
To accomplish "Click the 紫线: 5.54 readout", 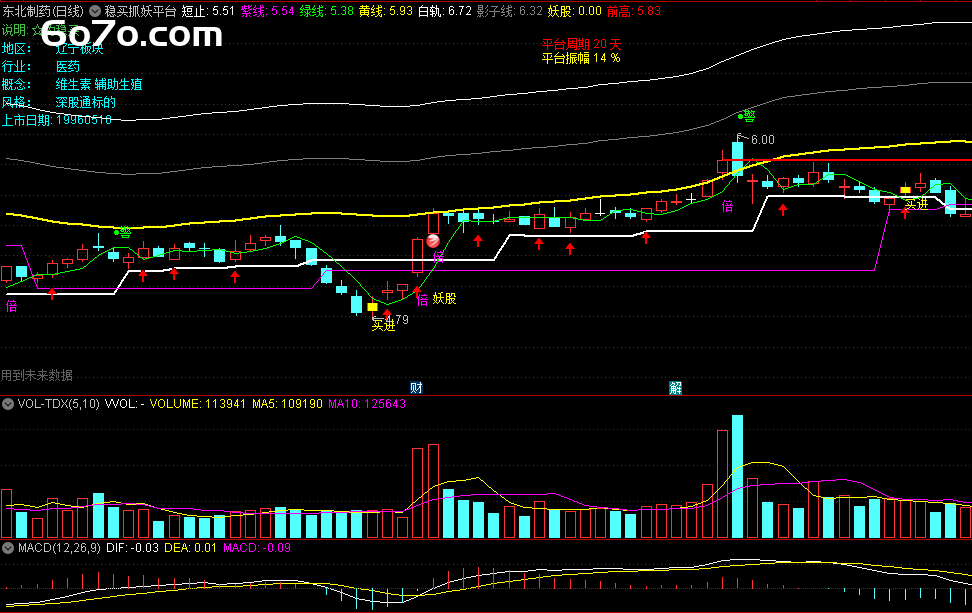I will [x=268, y=11].
